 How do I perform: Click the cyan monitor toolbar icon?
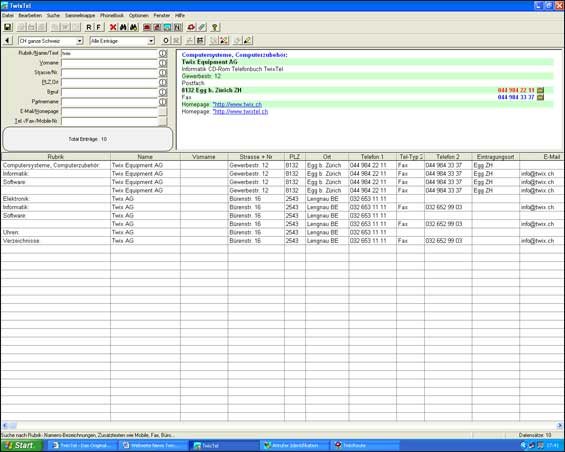pyautogui.click(x=167, y=27)
